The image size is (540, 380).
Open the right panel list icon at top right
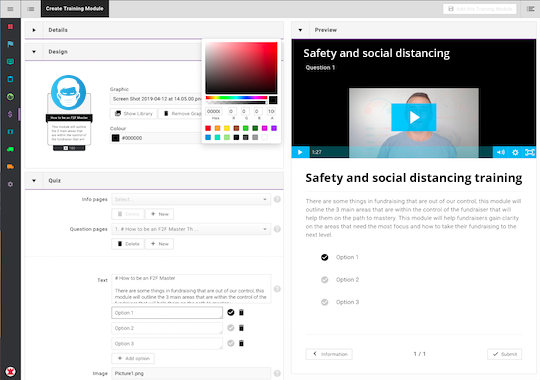click(531, 9)
